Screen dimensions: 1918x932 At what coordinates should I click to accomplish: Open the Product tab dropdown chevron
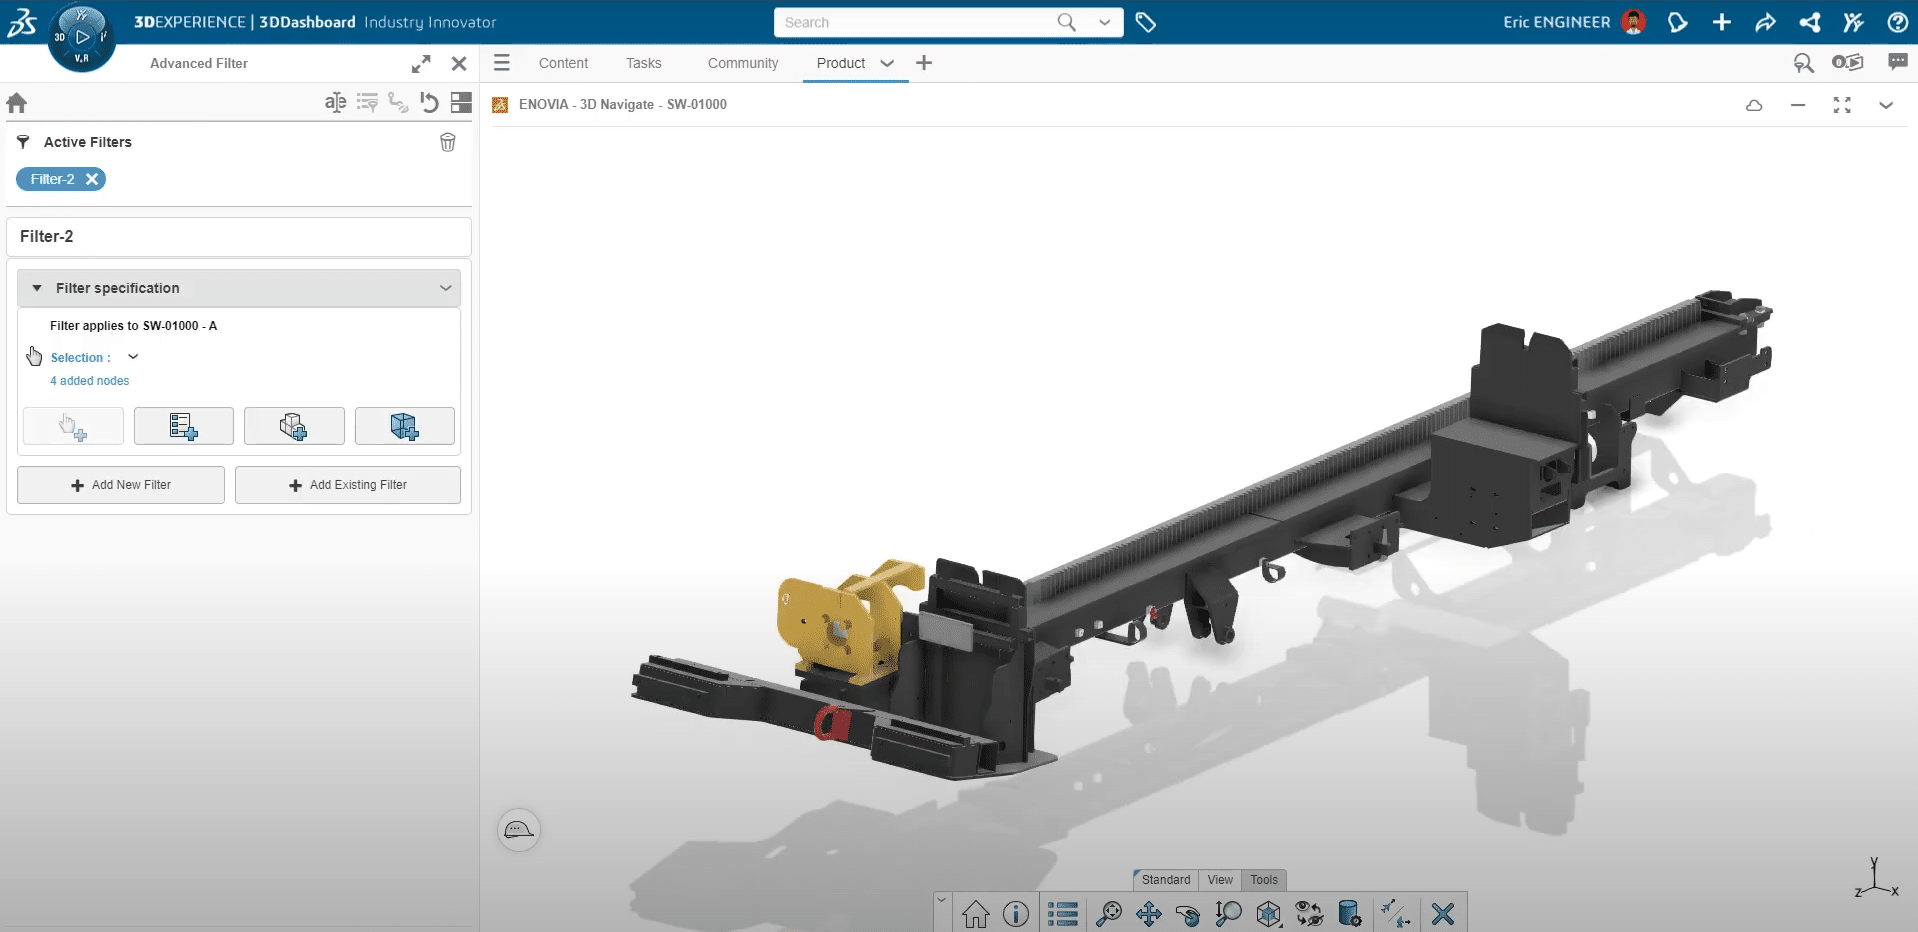coord(887,63)
